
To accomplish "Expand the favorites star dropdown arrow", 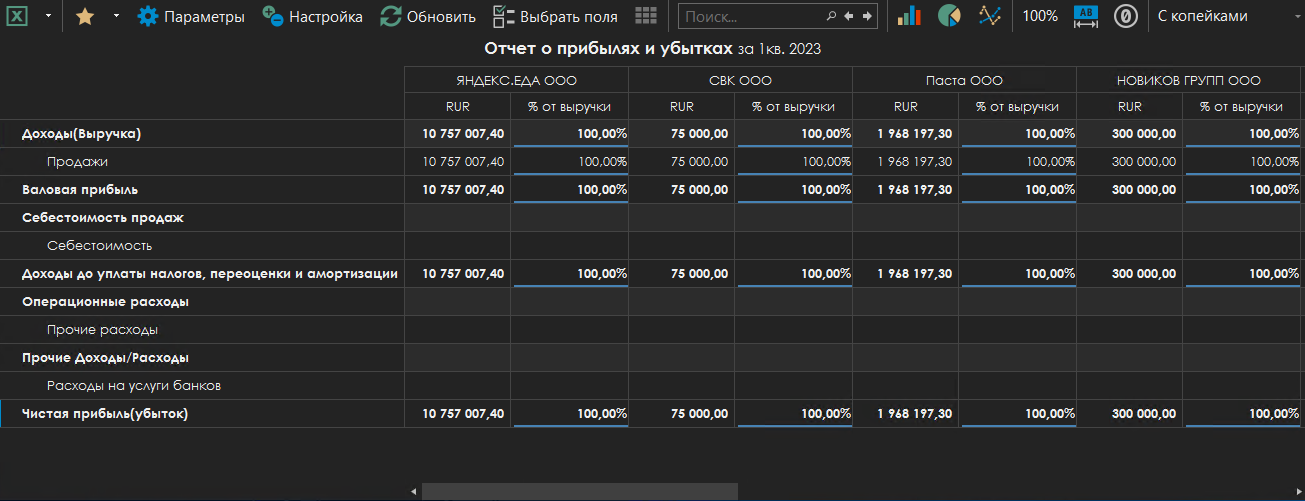I will coord(115,16).
